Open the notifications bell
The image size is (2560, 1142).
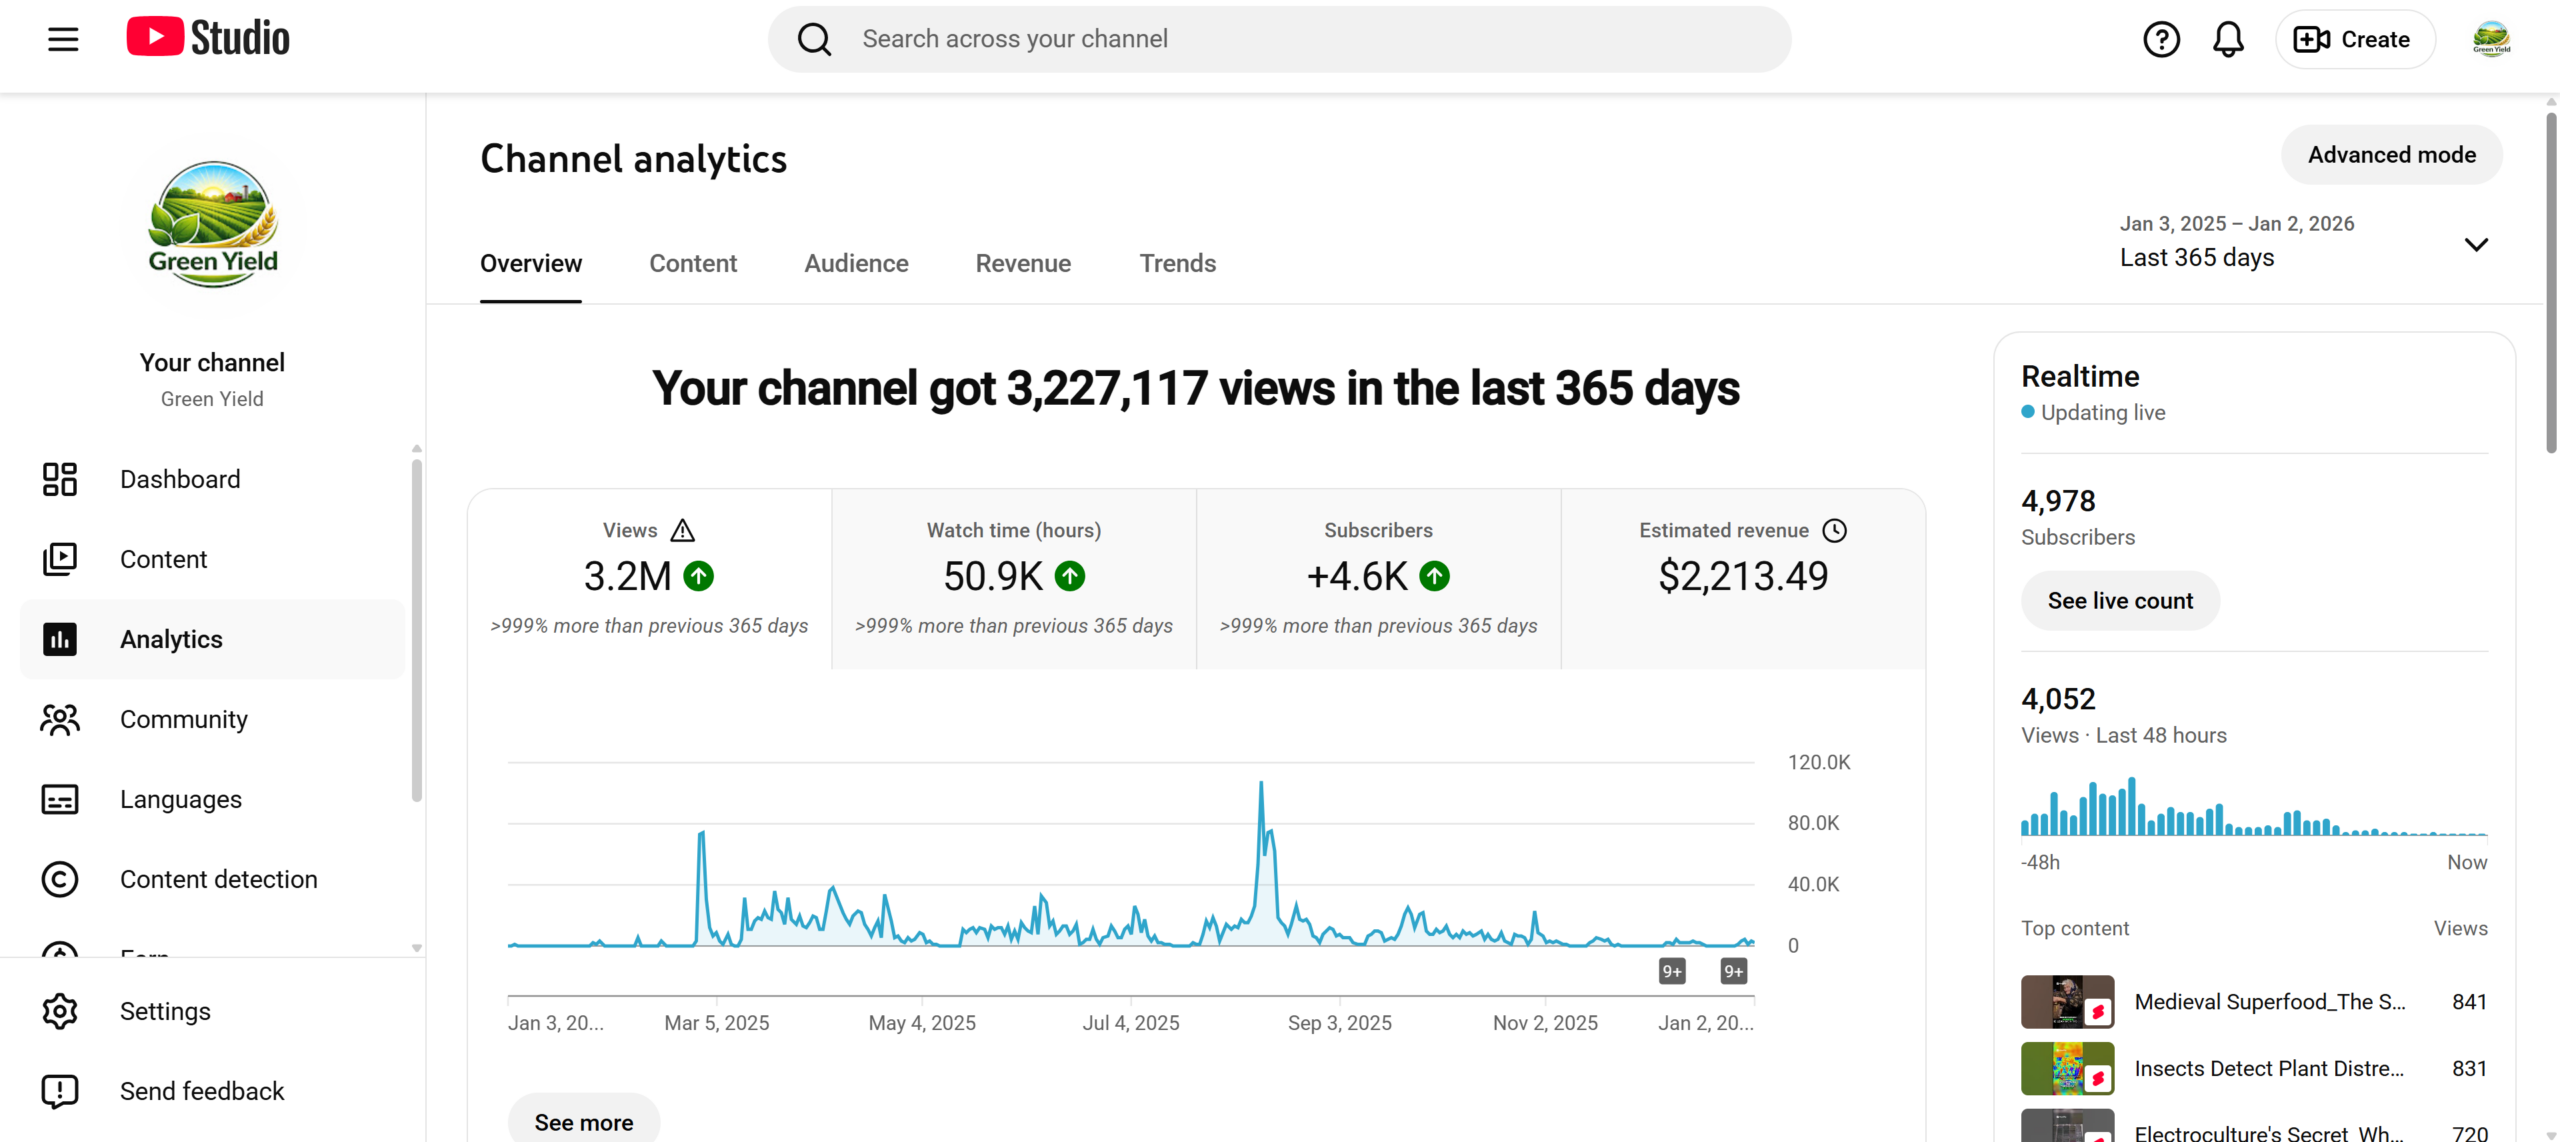[2228, 39]
